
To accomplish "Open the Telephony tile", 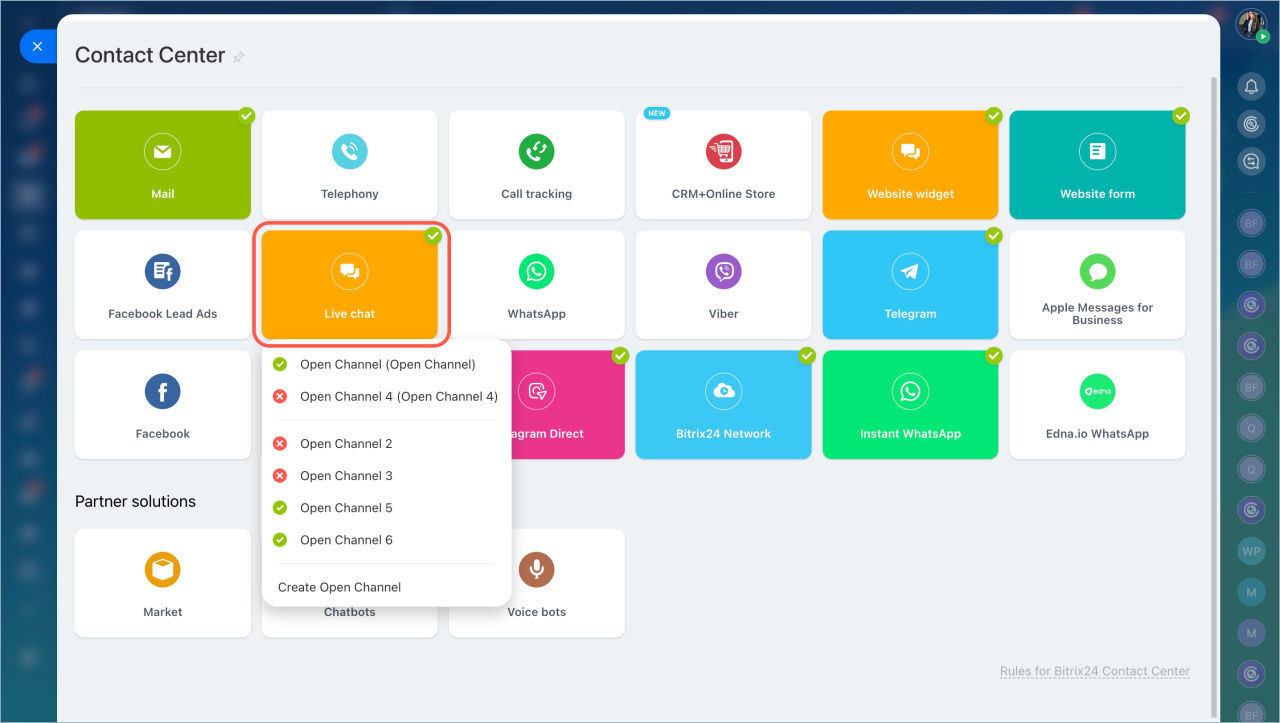I will [x=349, y=165].
